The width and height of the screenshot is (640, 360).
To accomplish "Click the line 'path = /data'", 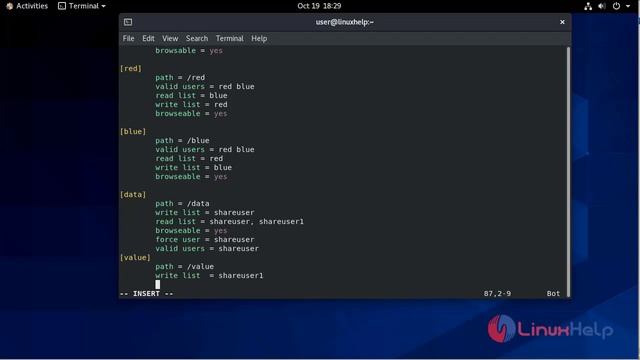I will 182,204.
